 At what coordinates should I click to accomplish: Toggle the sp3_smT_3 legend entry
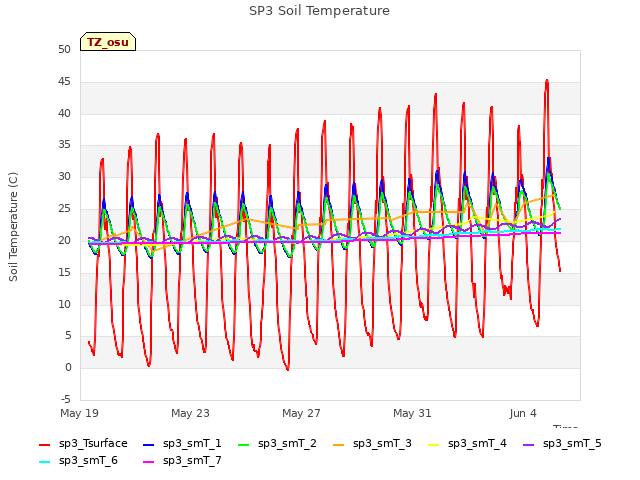coord(372,444)
